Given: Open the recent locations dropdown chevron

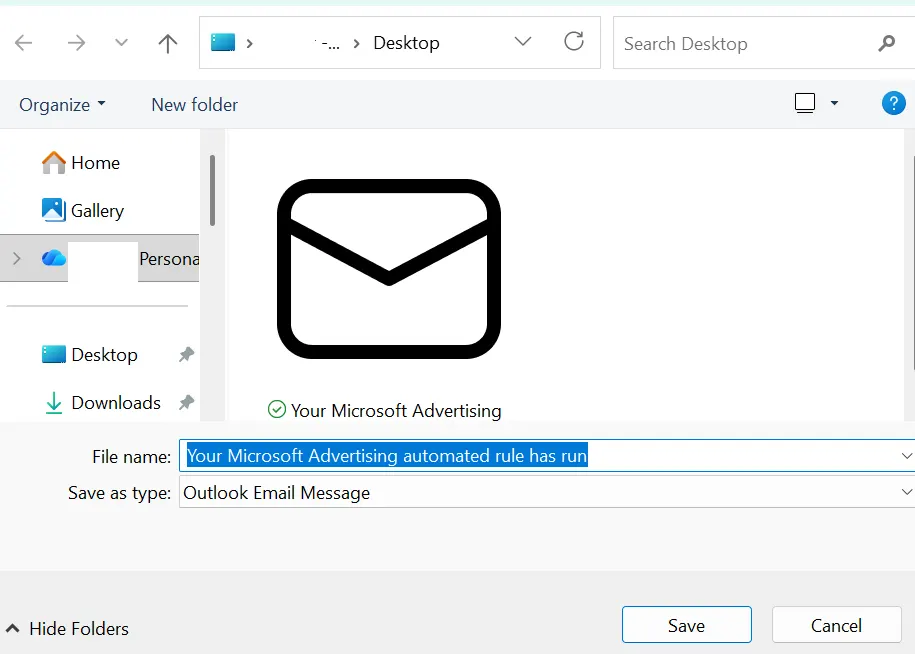Looking at the screenshot, I should tap(122, 43).
